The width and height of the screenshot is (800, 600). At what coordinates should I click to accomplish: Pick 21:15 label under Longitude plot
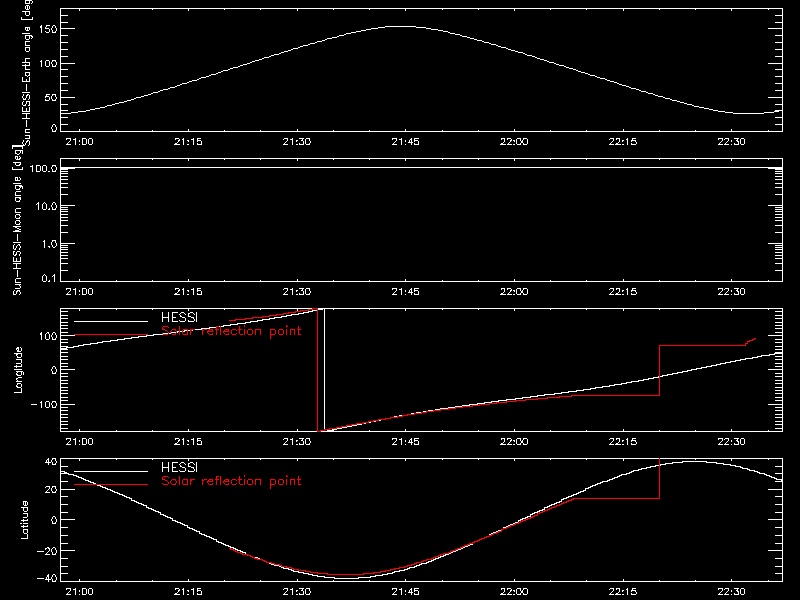(188, 442)
